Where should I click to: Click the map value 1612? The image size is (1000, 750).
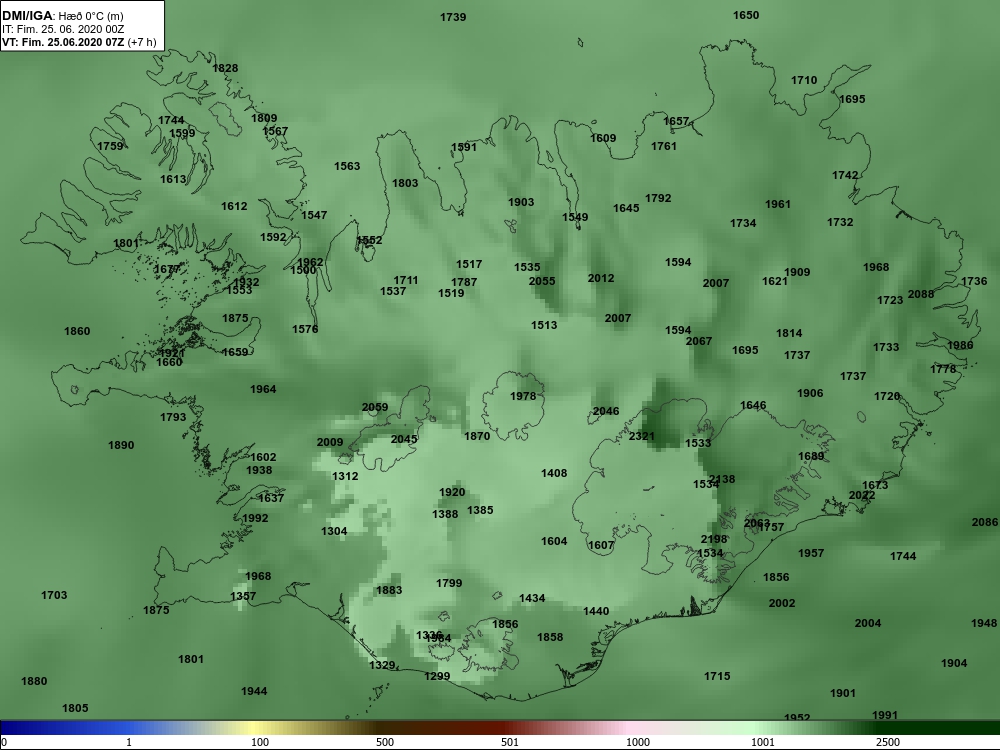[x=234, y=207]
